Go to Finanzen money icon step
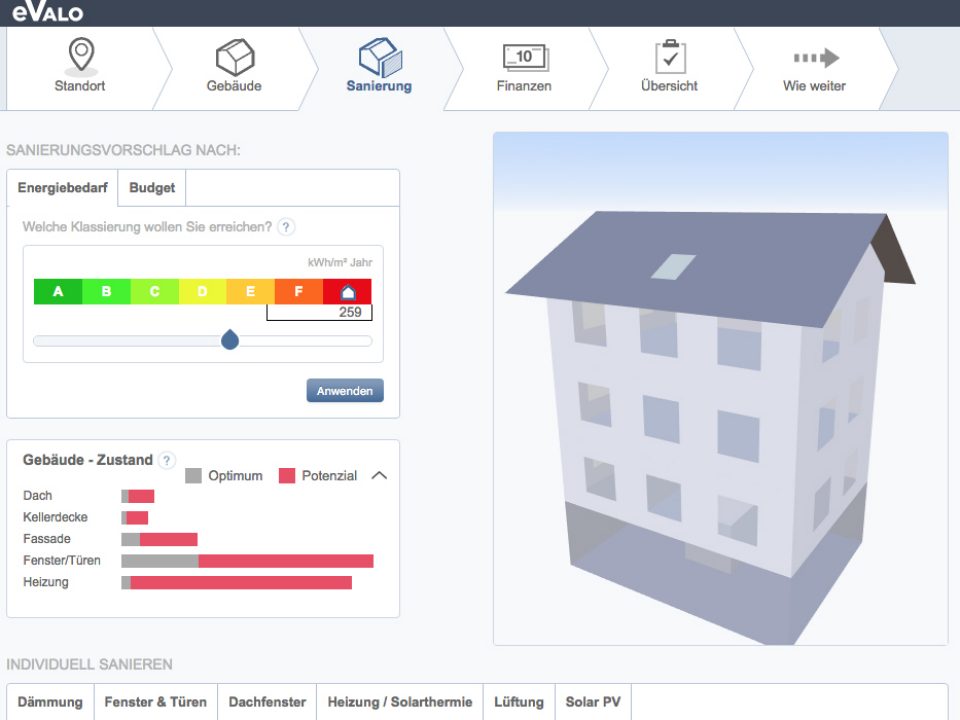The image size is (960, 720). coord(524,56)
